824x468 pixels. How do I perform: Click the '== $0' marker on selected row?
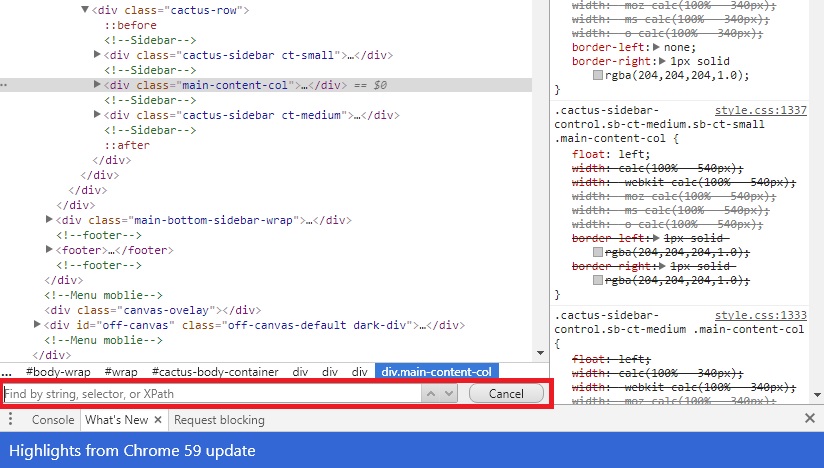click(x=370, y=85)
